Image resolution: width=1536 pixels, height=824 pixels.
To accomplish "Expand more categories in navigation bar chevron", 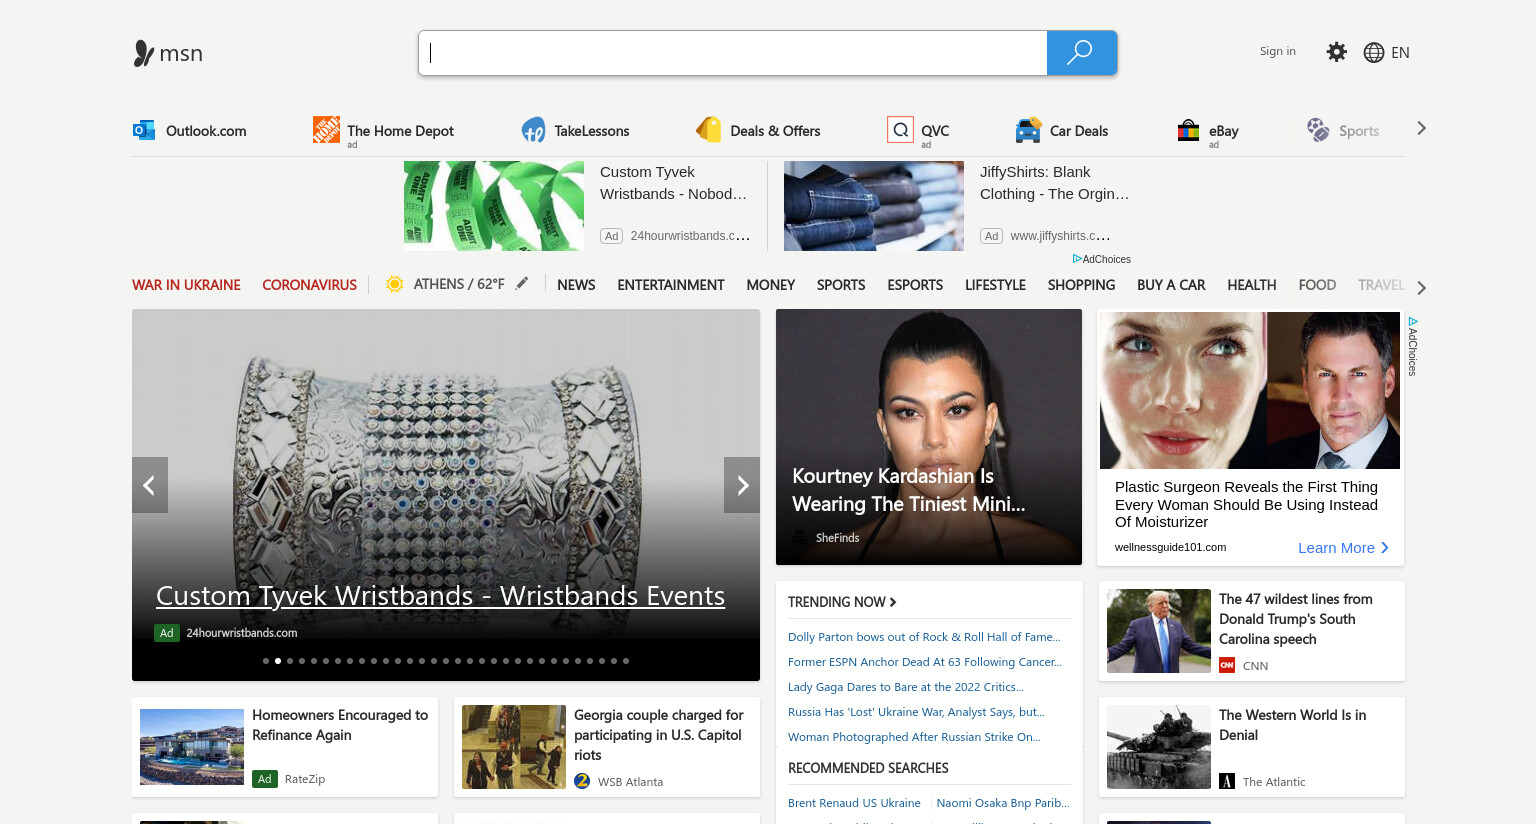I will pyautogui.click(x=1421, y=288).
